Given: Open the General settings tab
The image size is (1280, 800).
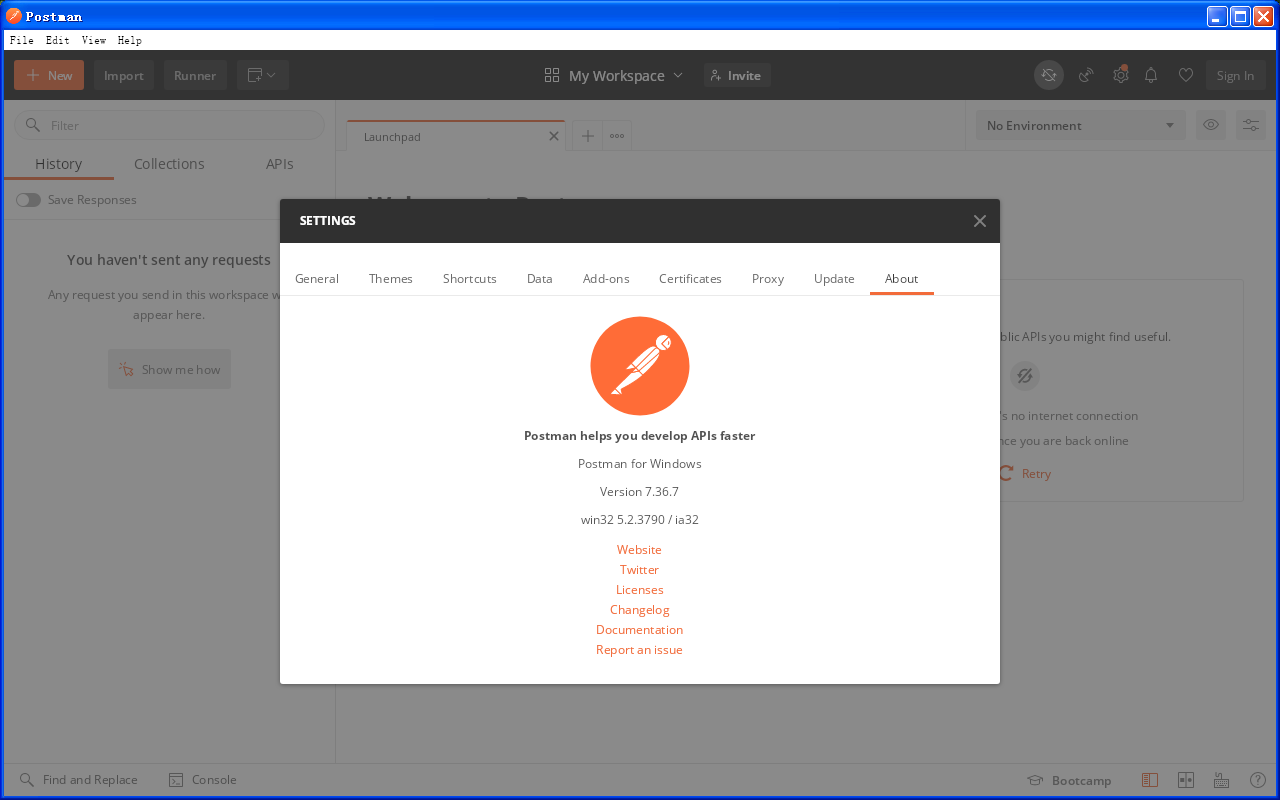Looking at the screenshot, I should tap(317, 279).
